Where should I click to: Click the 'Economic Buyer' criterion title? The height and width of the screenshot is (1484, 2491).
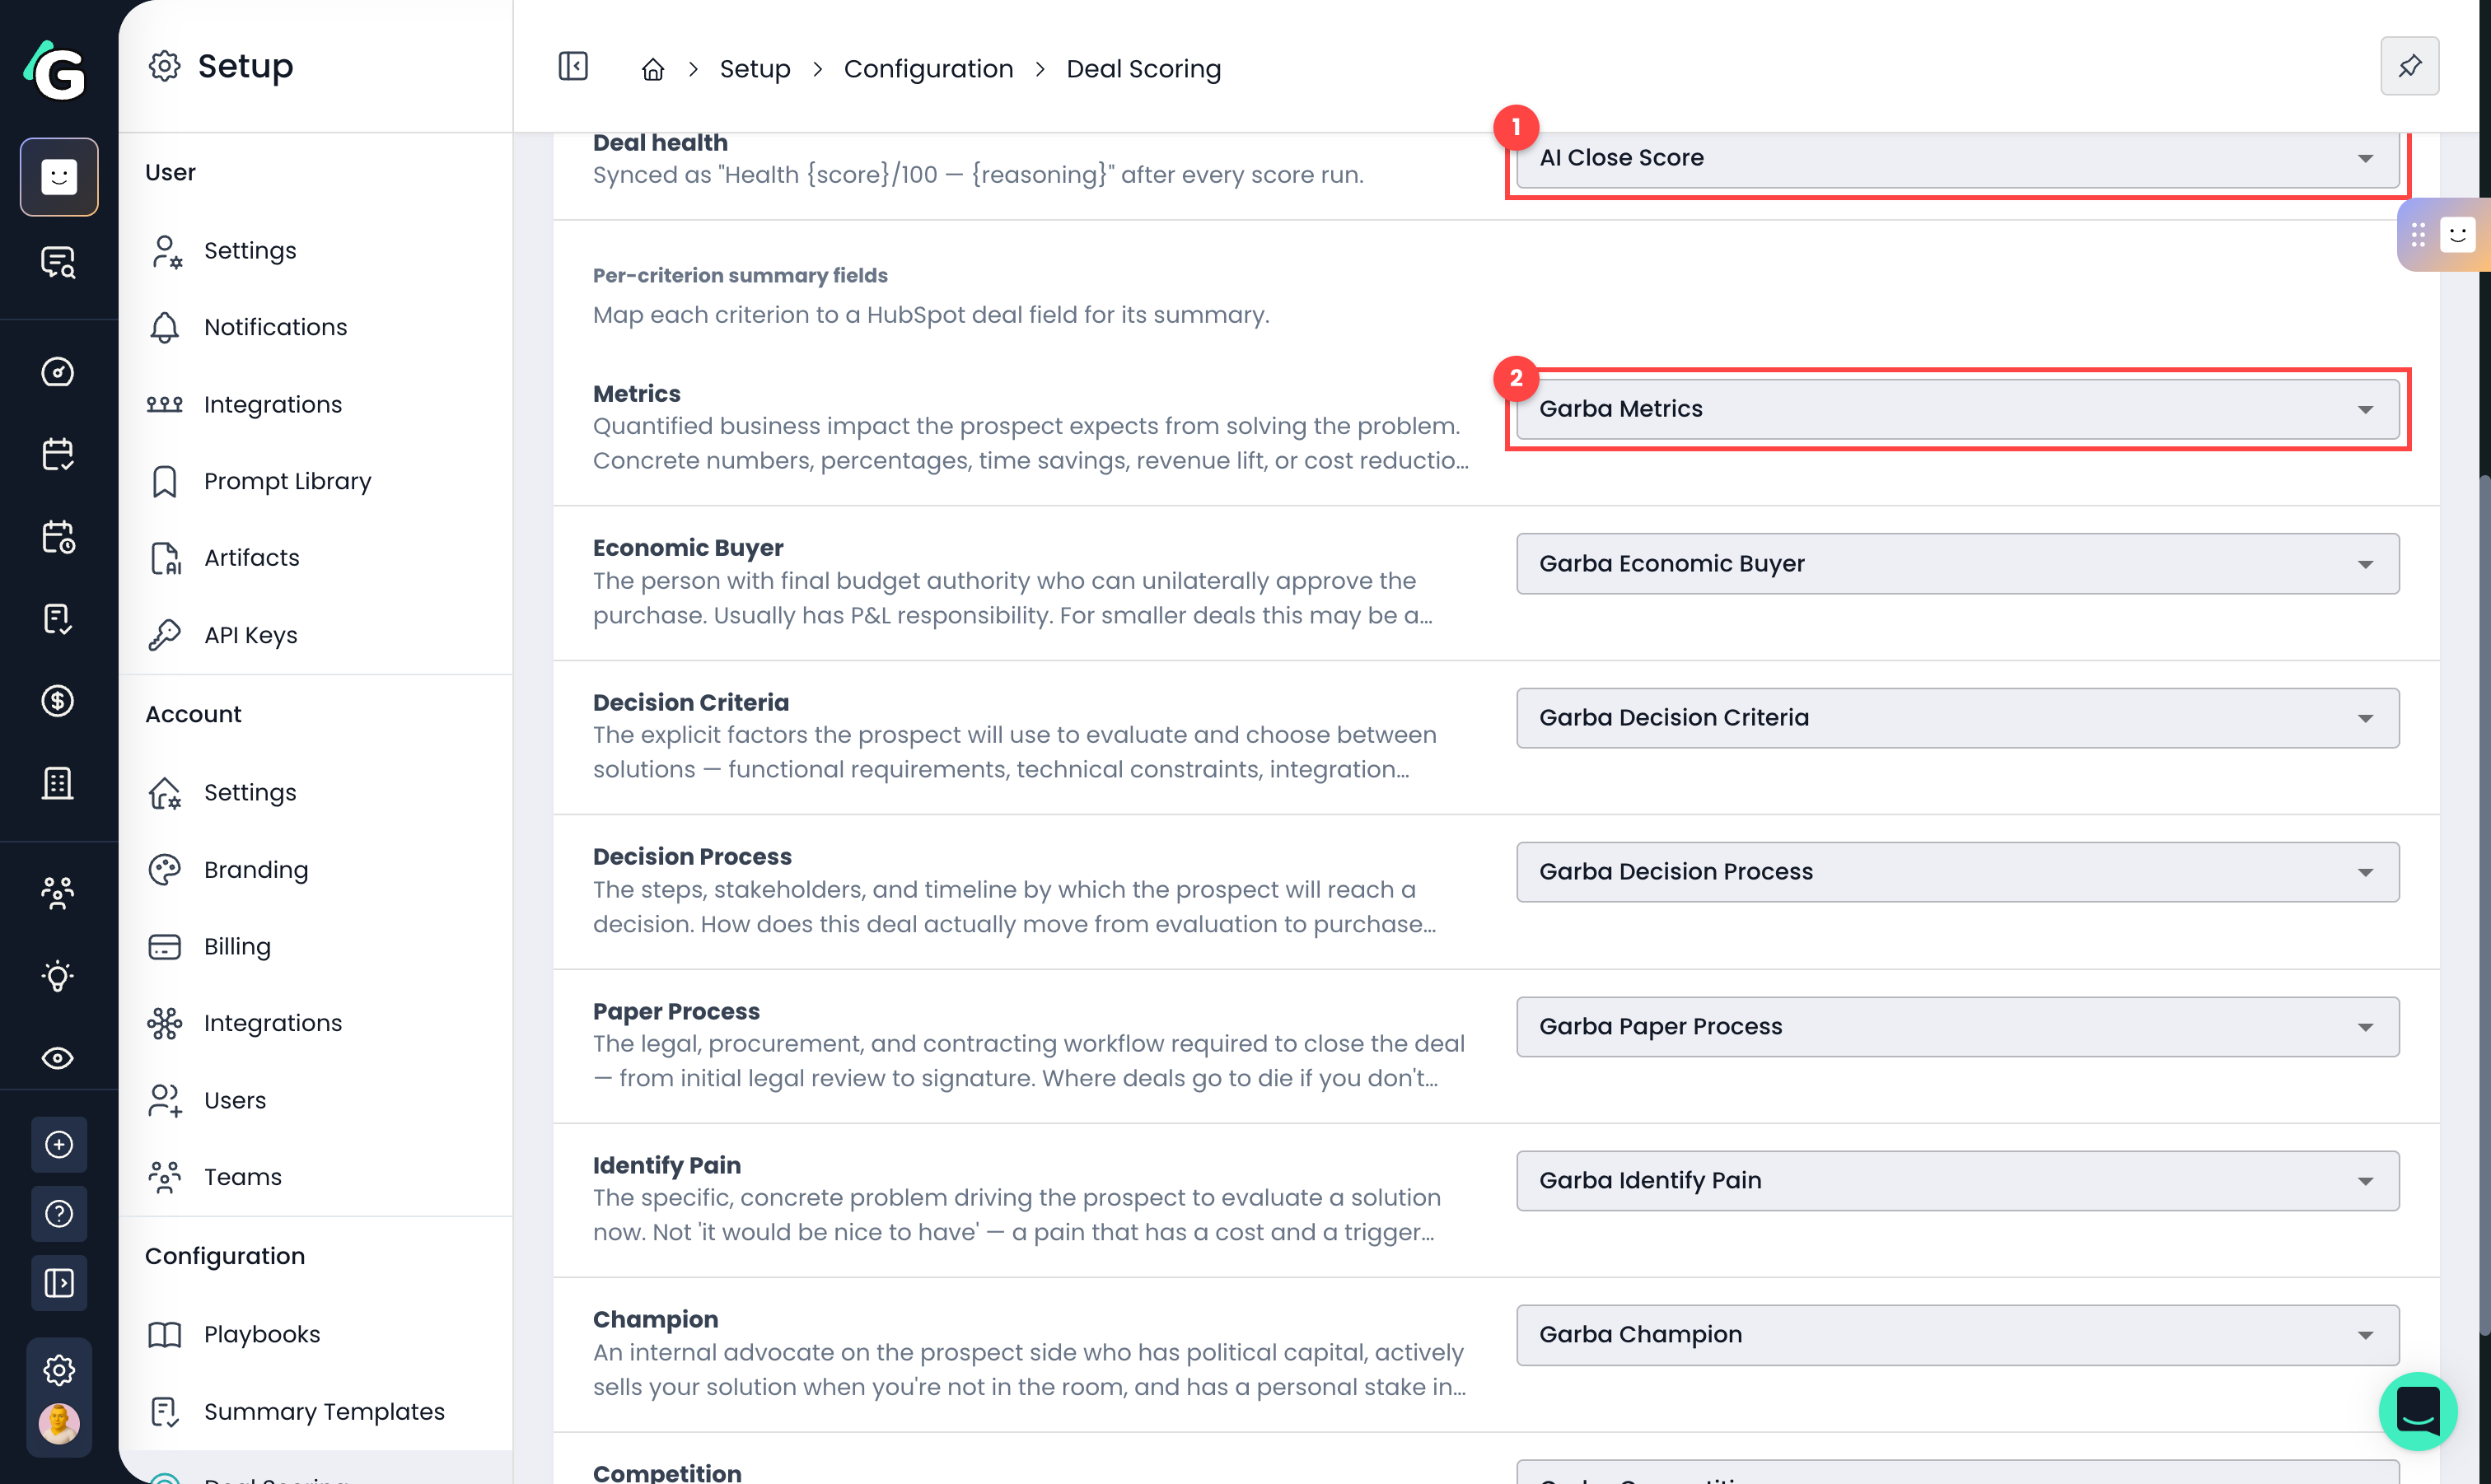coord(688,548)
